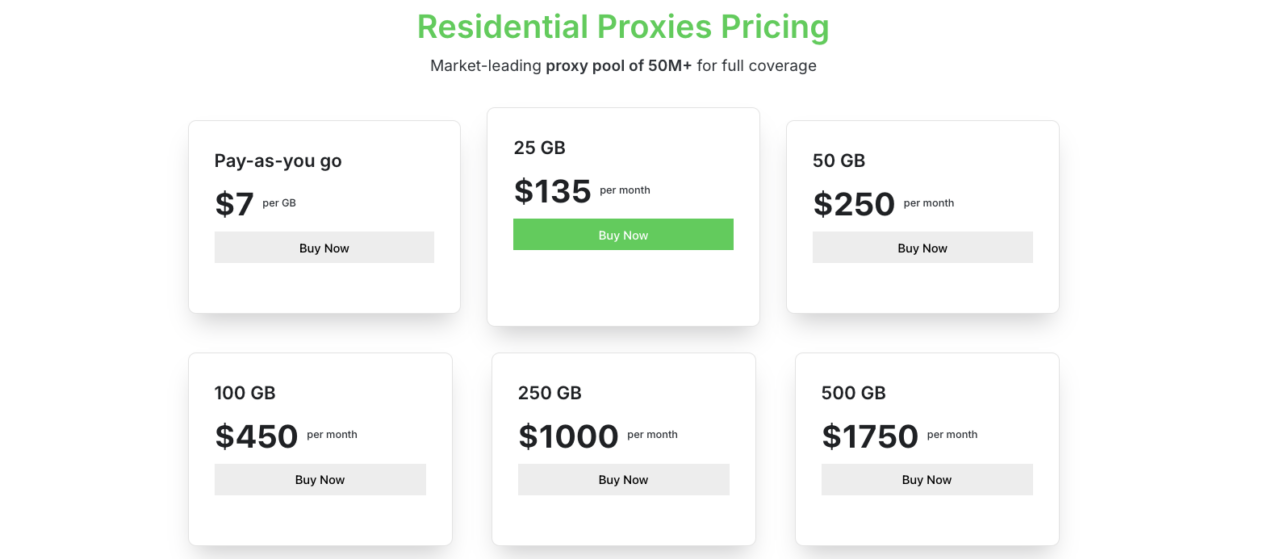Click Buy Now for Pay-as-you go plan
The image size is (1280, 559).
(x=324, y=247)
